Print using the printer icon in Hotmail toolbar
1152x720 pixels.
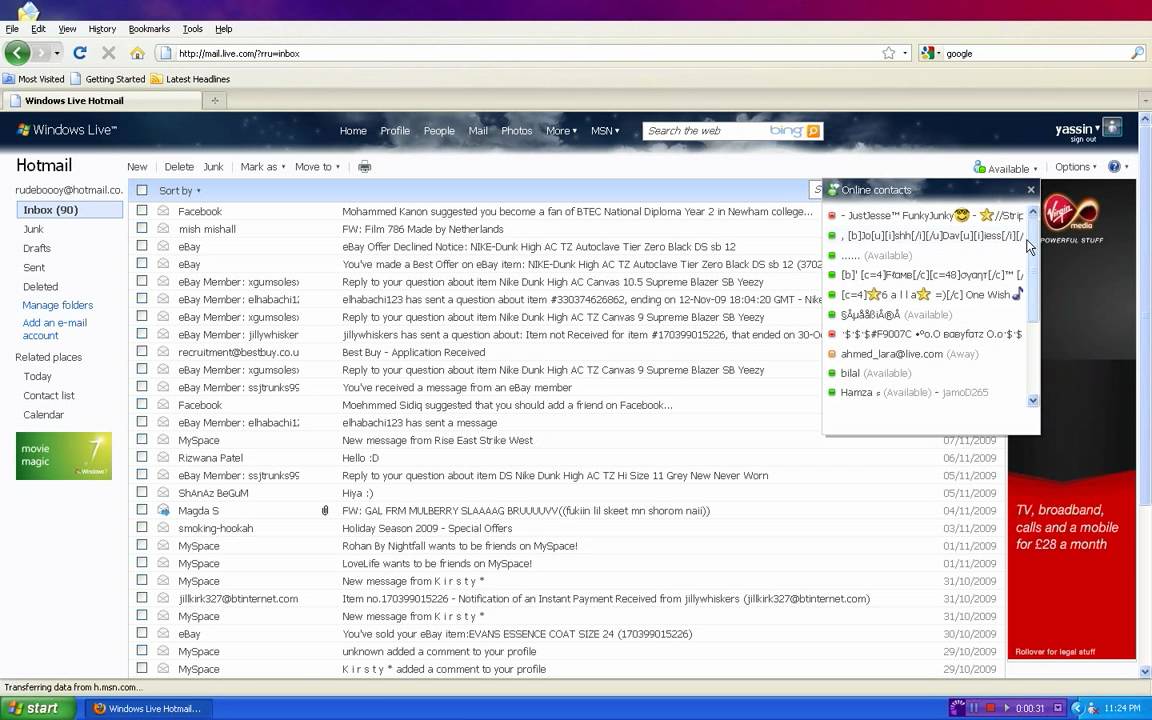364,167
